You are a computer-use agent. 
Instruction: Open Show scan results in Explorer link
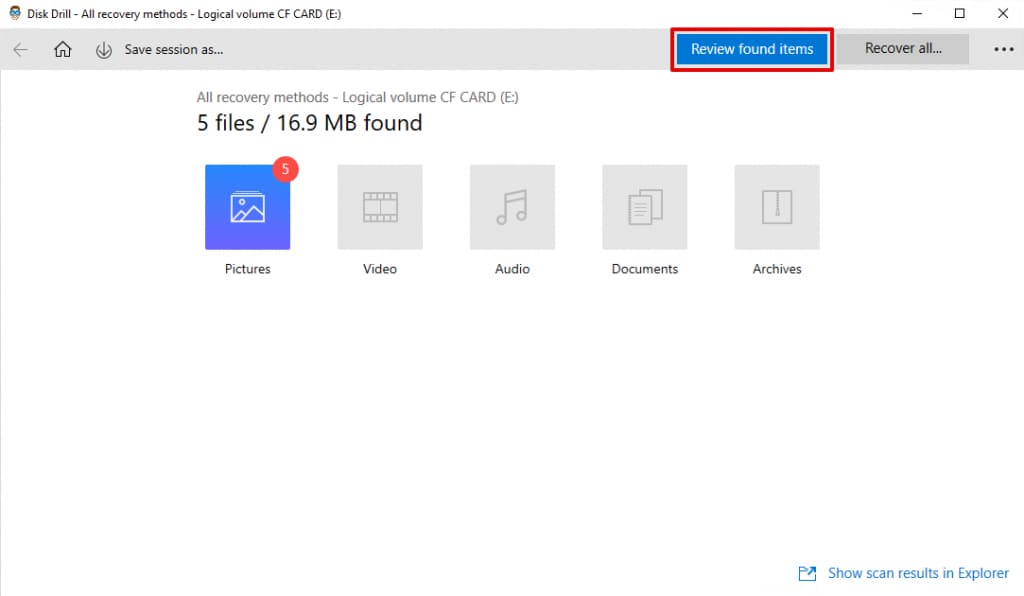[x=918, y=573]
